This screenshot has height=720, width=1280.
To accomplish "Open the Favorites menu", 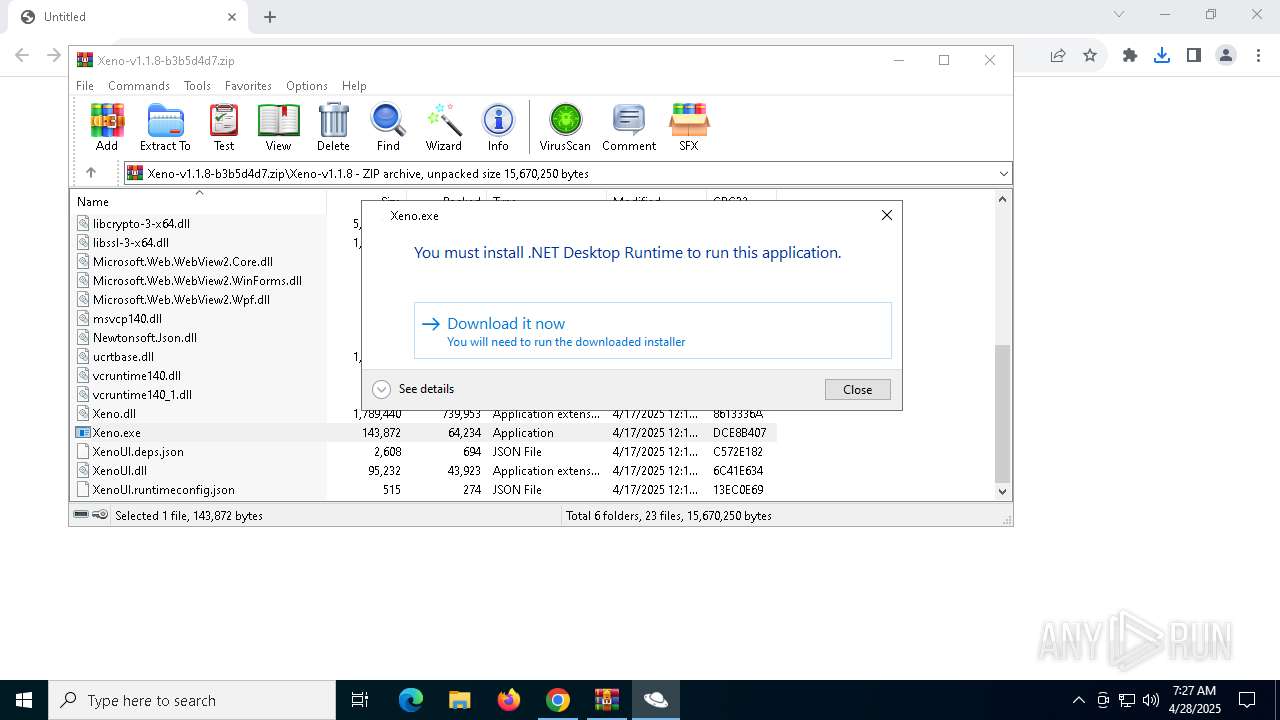I will point(248,86).
